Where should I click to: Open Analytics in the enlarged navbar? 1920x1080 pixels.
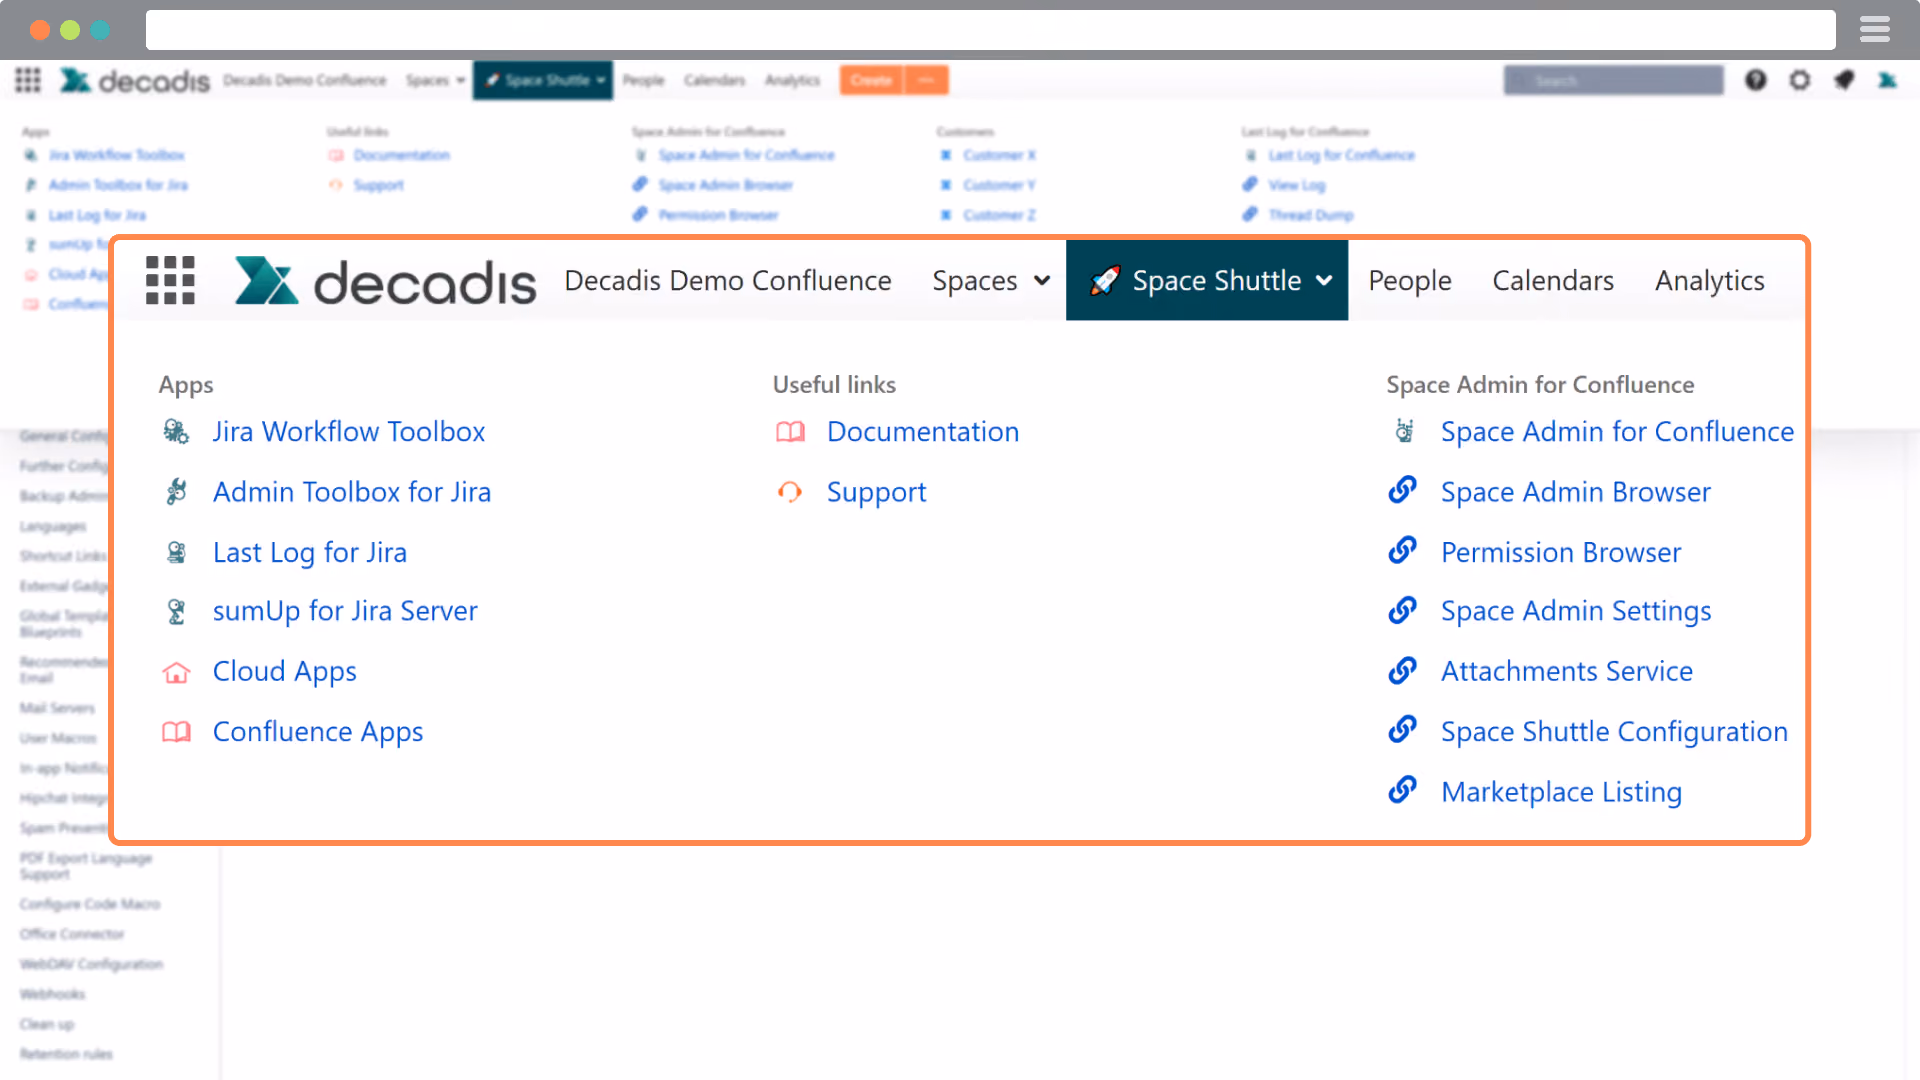1710,281
